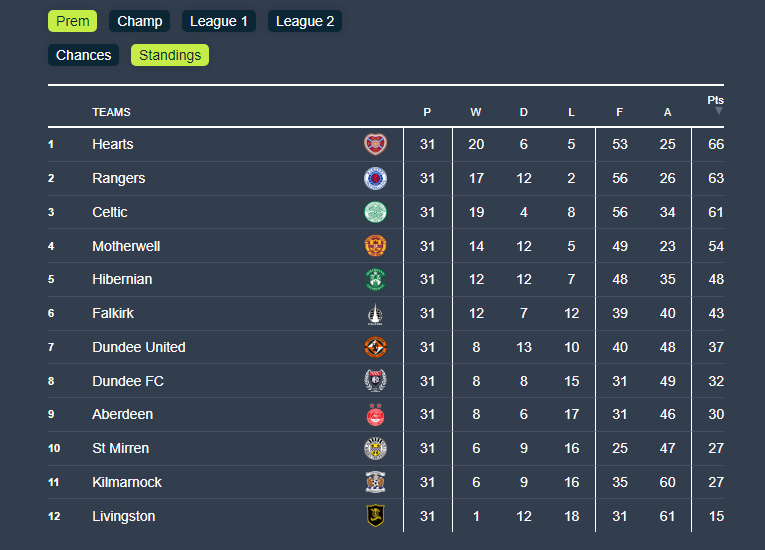The image size is (765, 550).
Task: Click the W wins column header
Action: [476, 112]
